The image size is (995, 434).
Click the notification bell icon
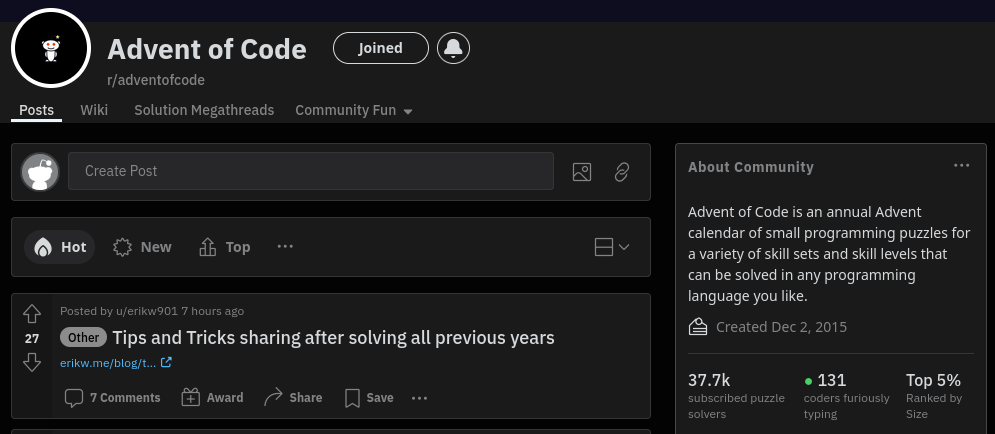[453, 48]
